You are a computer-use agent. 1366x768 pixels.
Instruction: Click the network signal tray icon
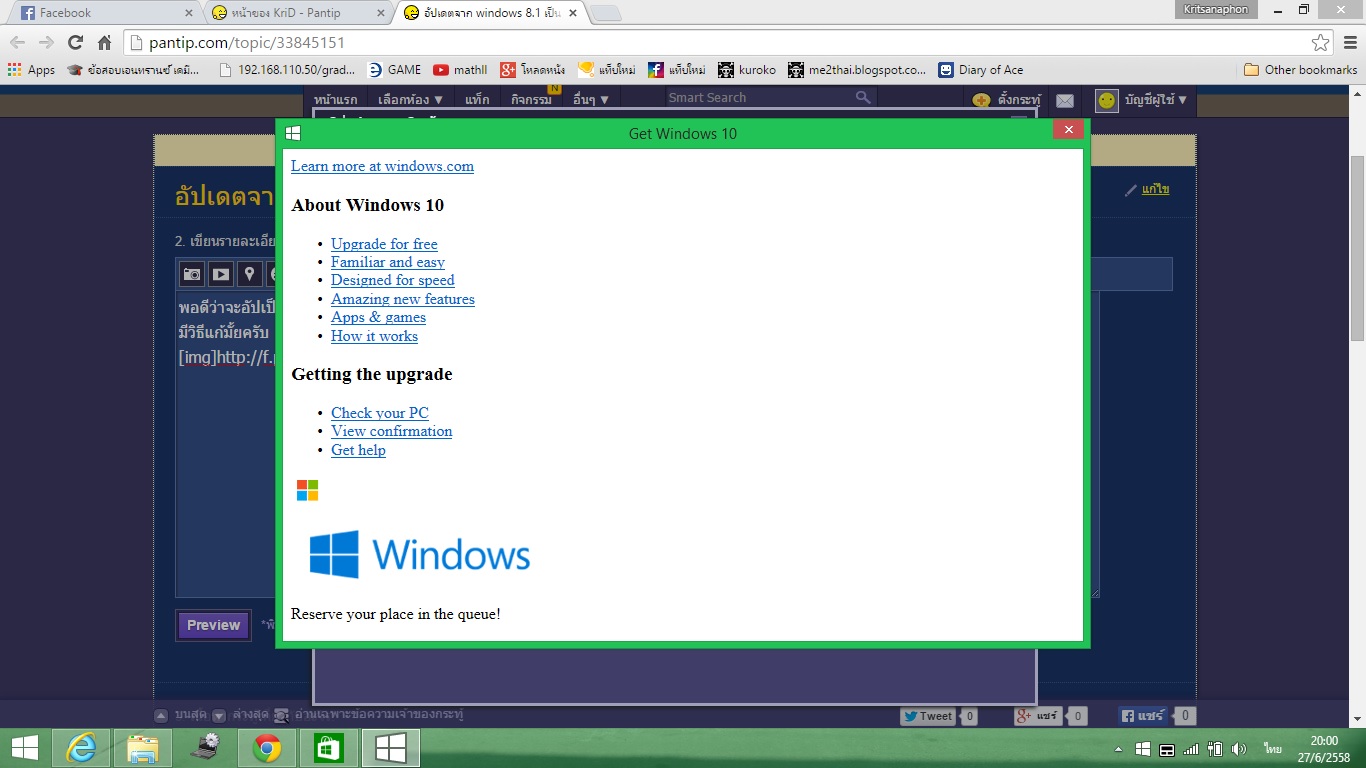pyautogui.click(x=1191, y=749)
